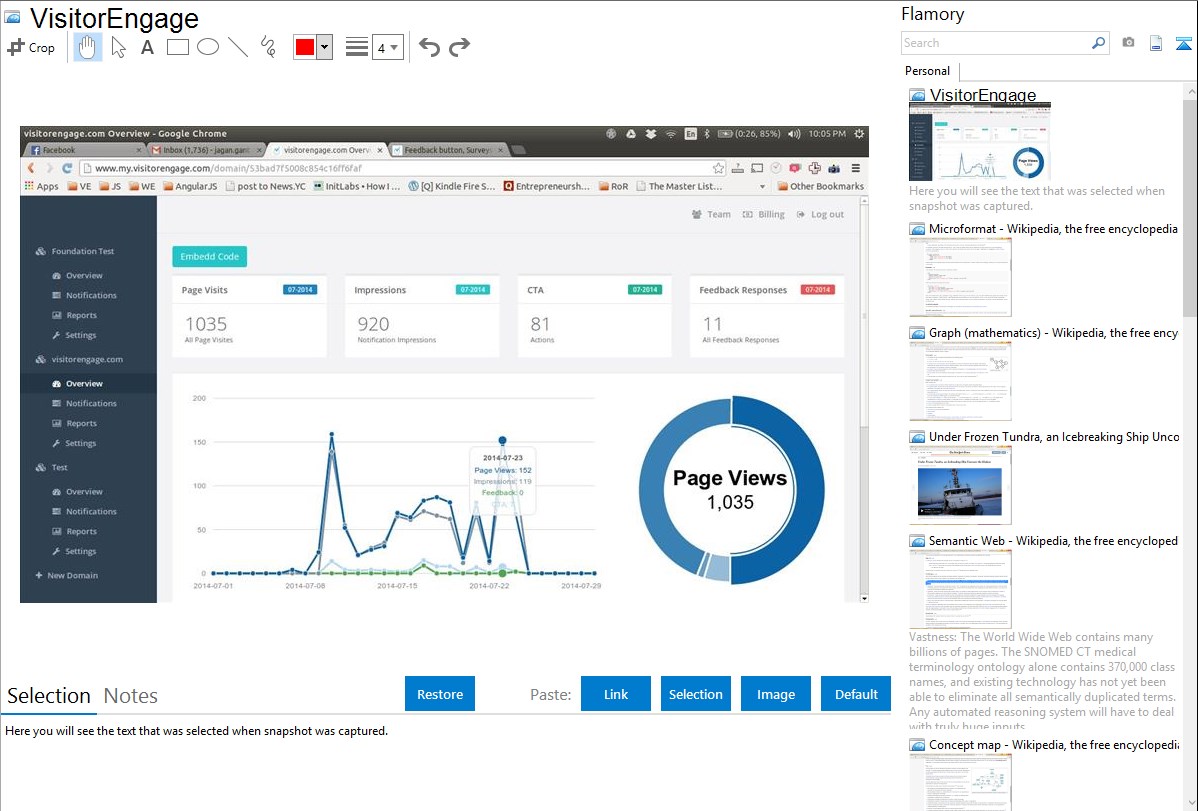Open Billing in dashboard header
The width and height of the screenshot is (1198, 811).
click(764, 214)
